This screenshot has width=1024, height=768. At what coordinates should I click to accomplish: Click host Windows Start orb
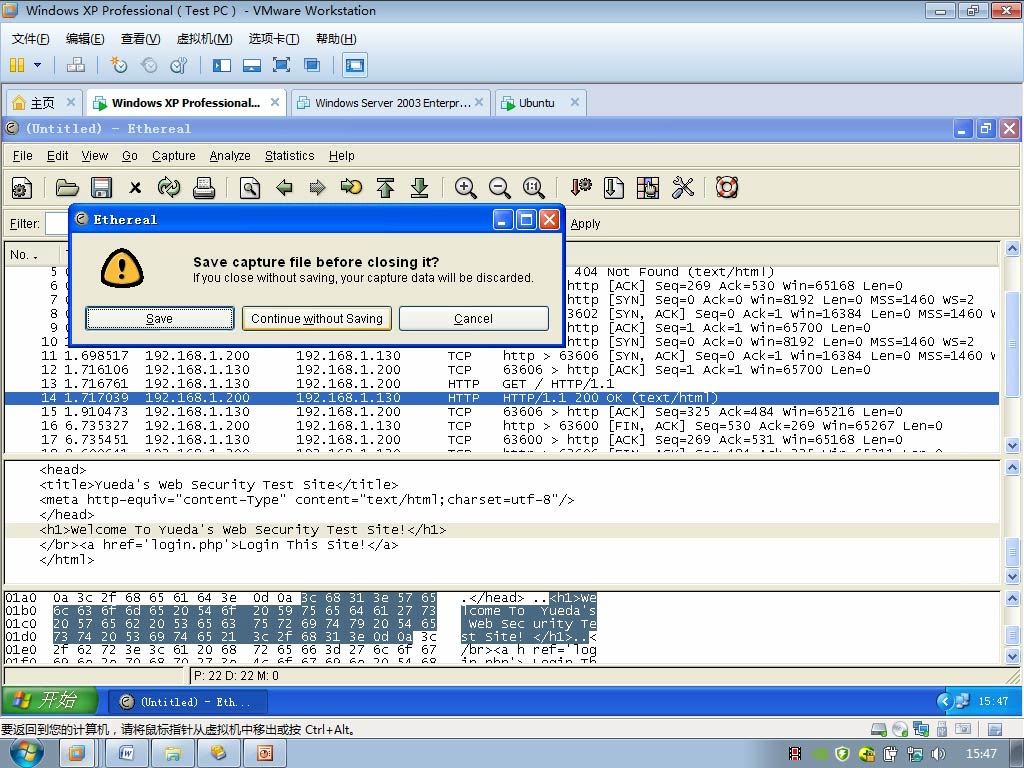click(26, 753)
